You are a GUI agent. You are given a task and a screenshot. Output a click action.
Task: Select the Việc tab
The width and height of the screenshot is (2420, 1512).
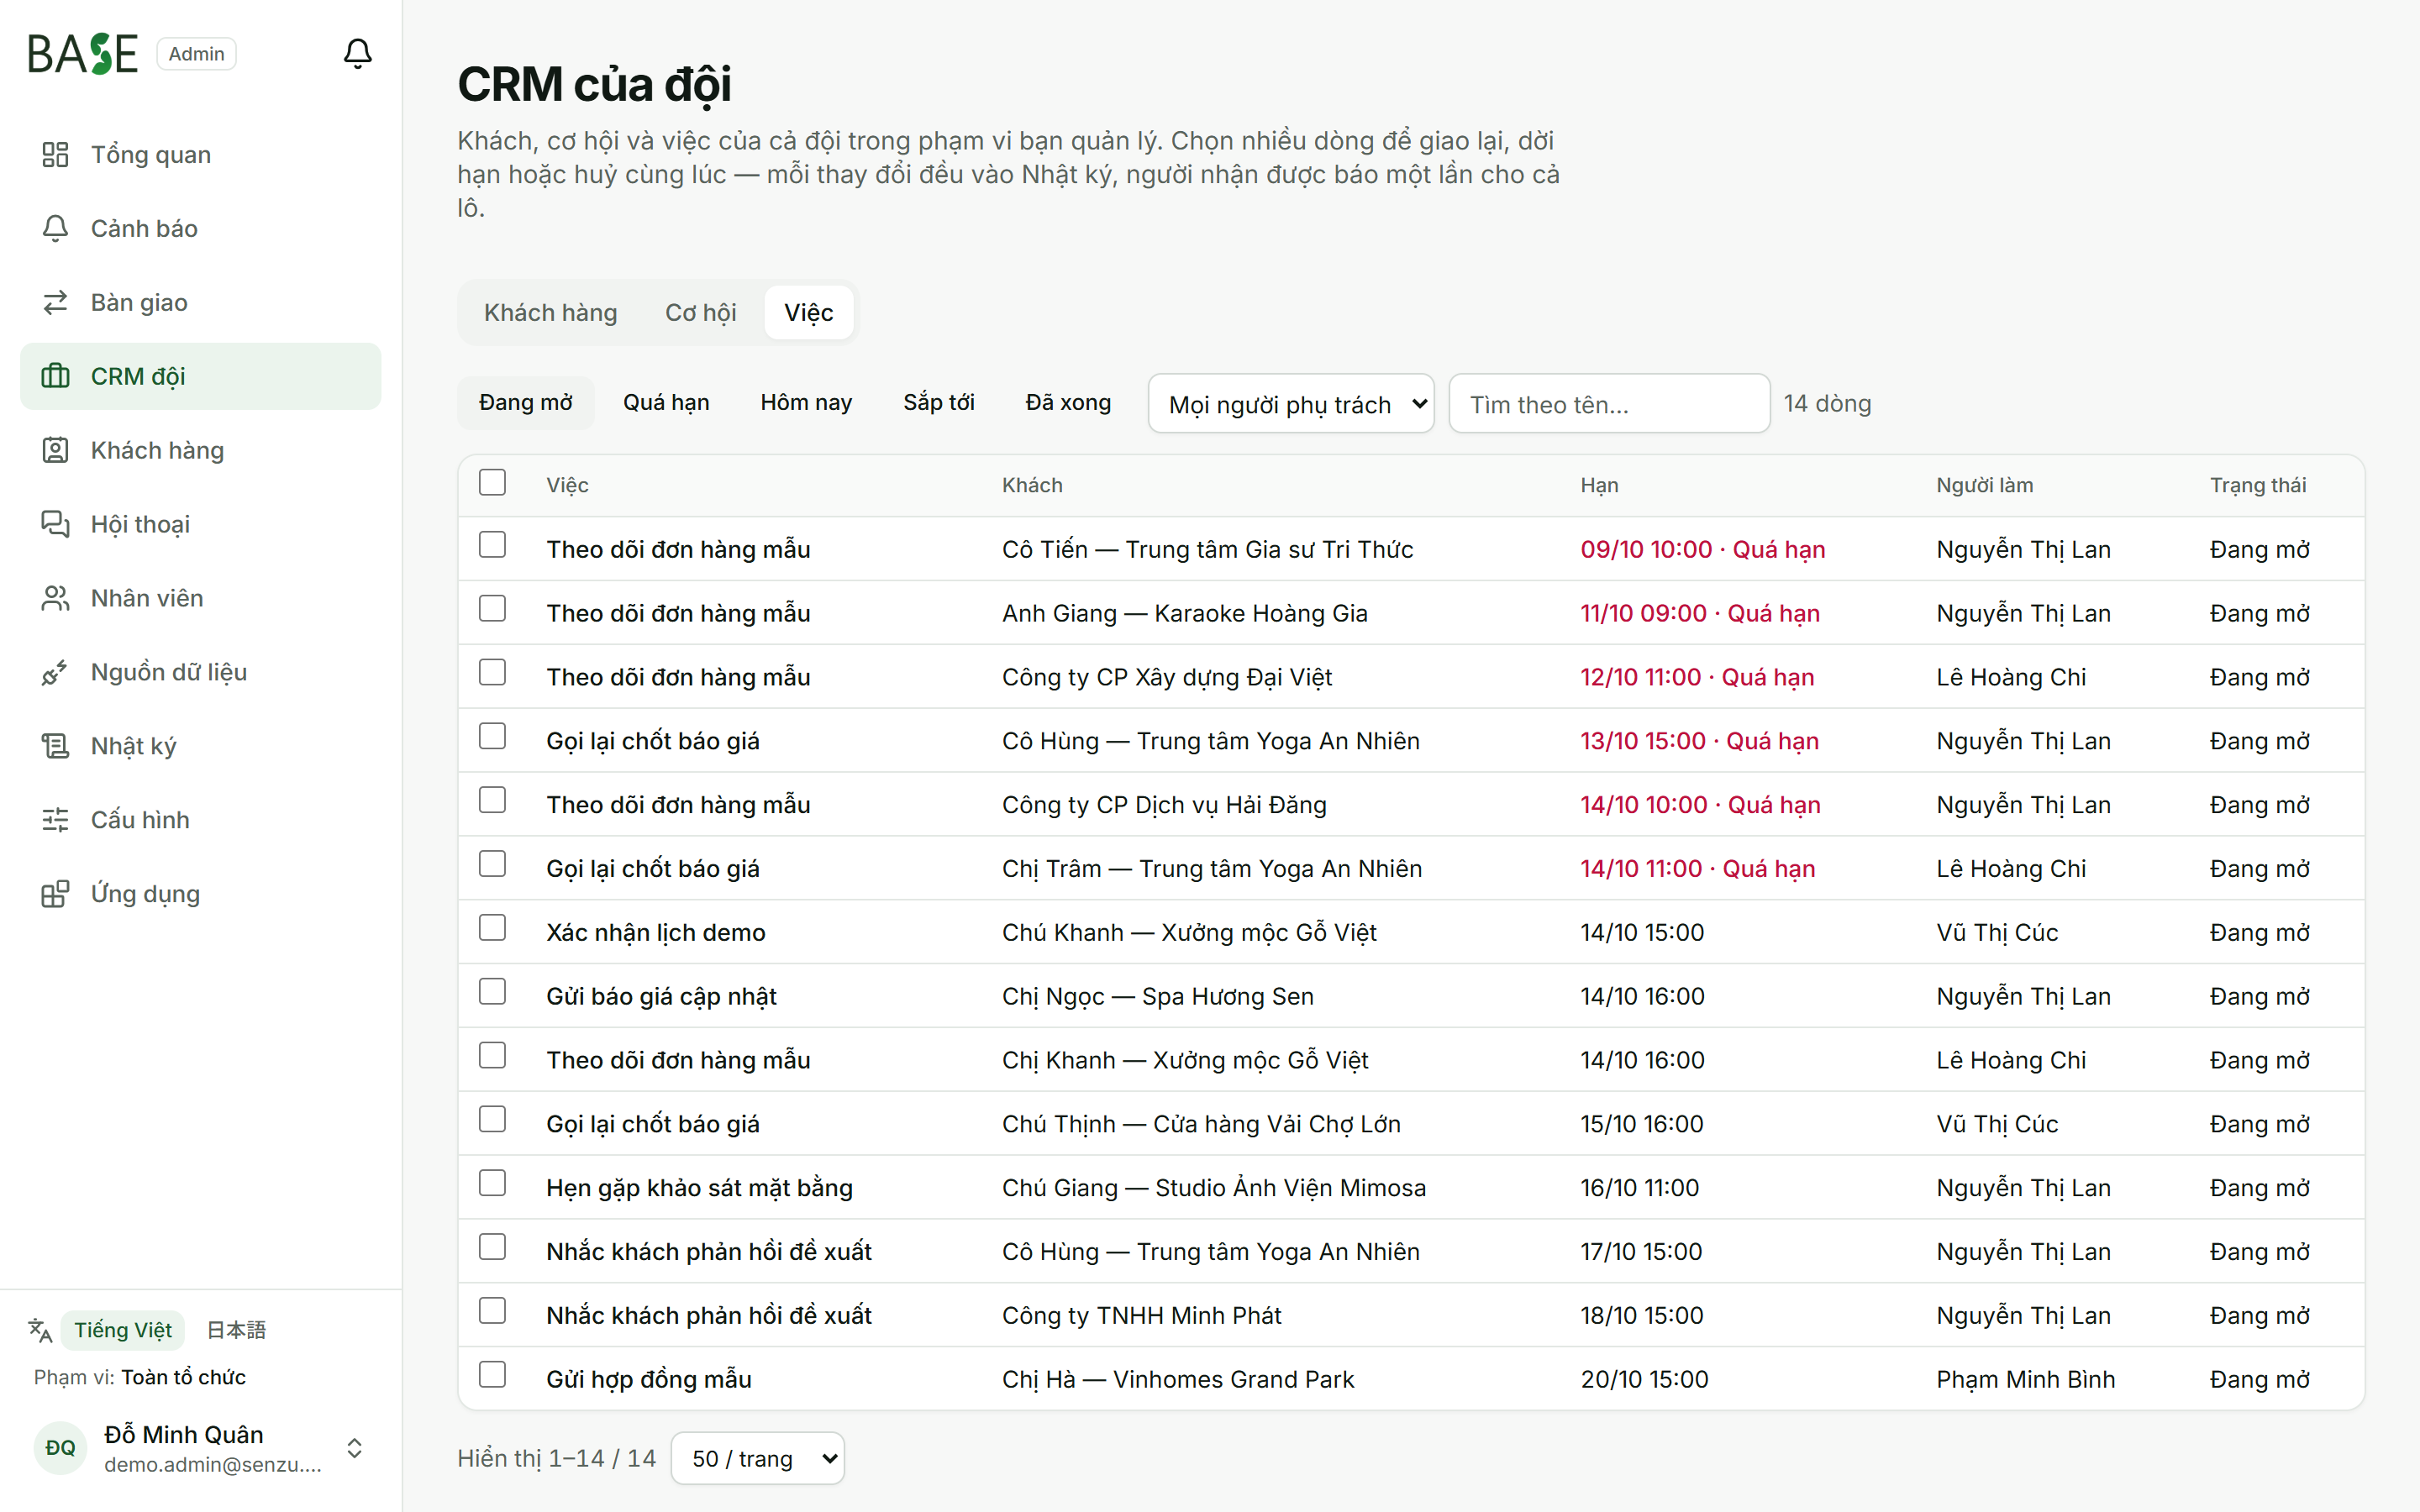point(809,313)
